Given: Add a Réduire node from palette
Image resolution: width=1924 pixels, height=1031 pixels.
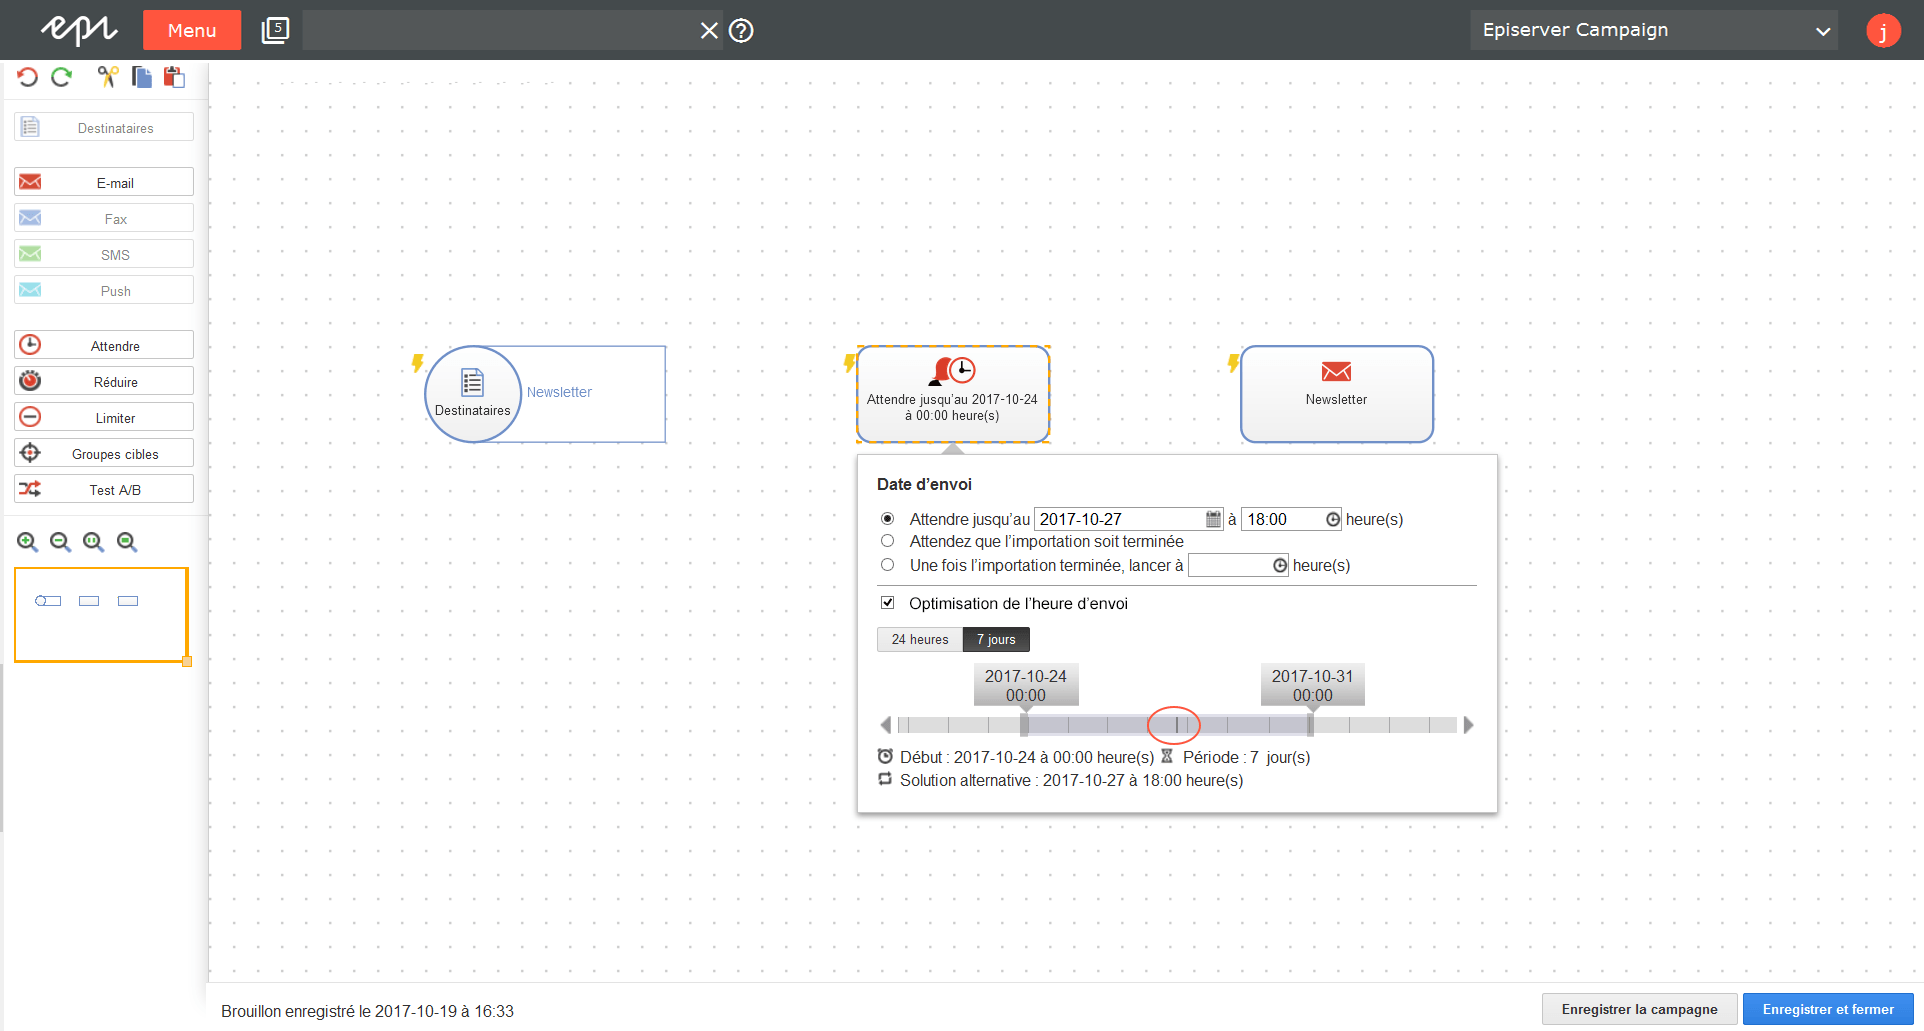Looking at the screenshot, I should 104,381.
